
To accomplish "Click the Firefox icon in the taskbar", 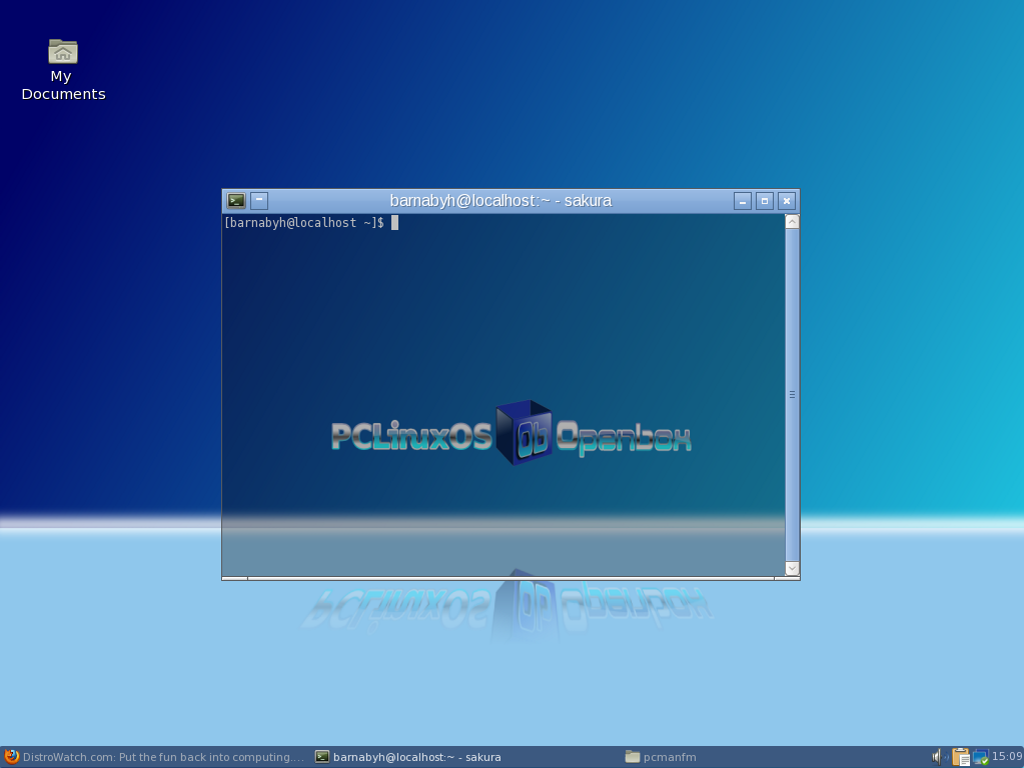I will 11,757.
